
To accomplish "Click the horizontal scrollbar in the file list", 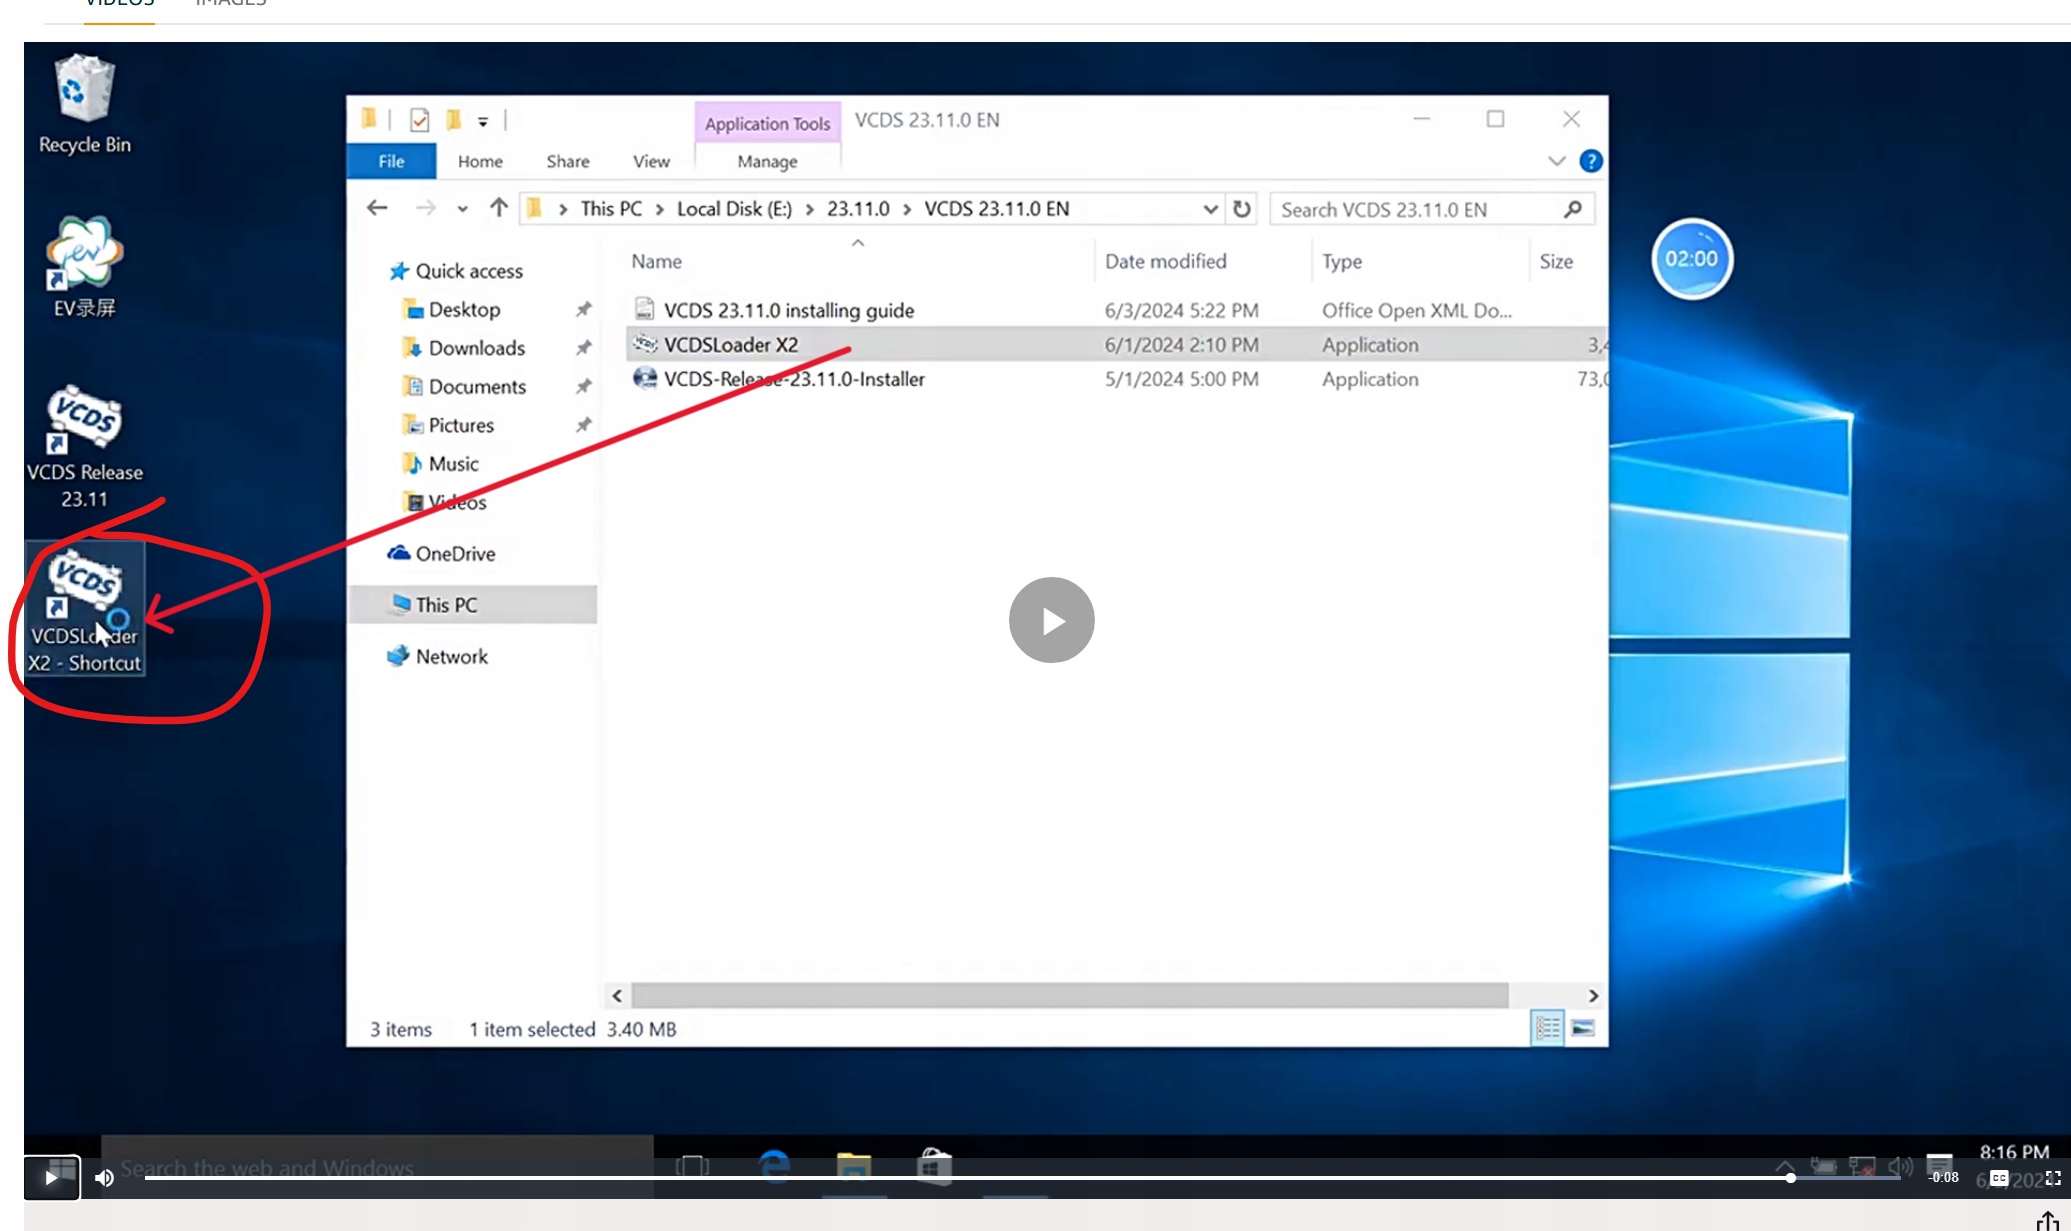I will click(x=1069, y=995).
